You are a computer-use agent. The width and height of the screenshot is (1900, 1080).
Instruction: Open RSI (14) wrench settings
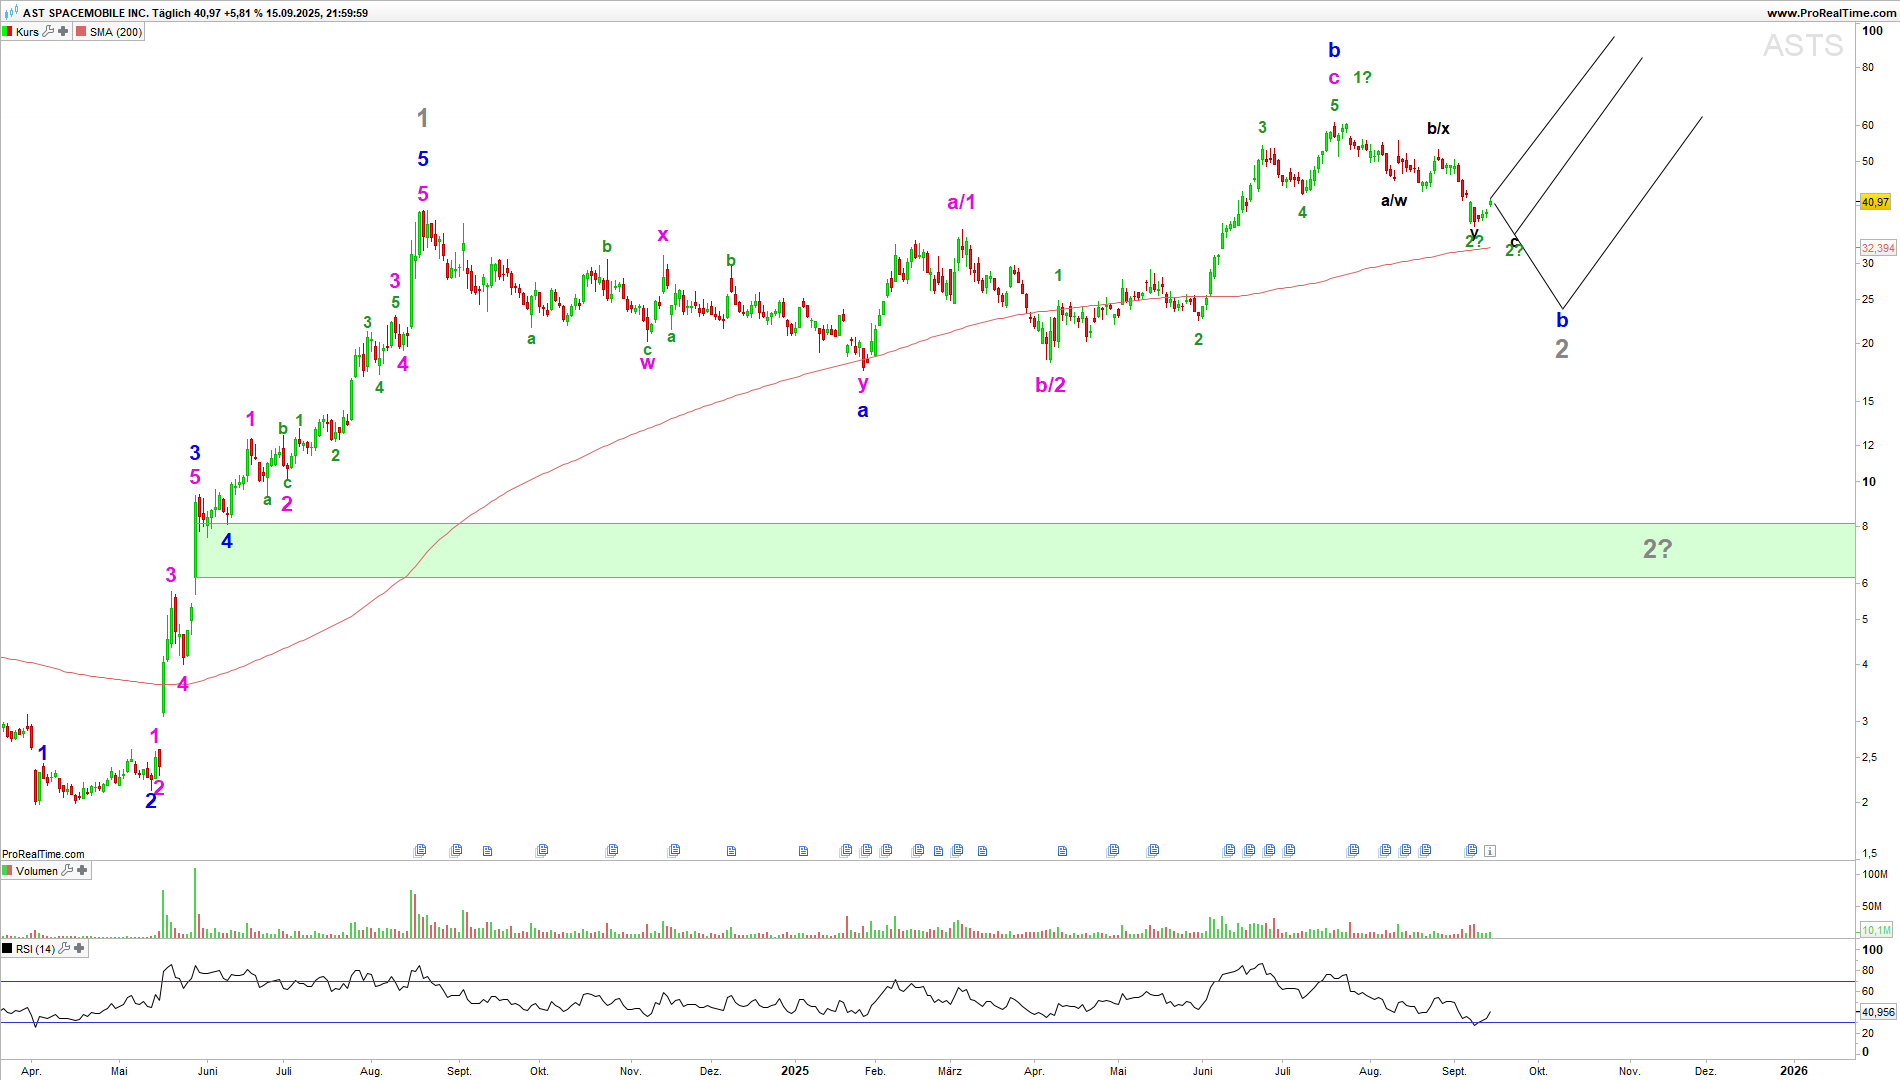coord(64,949)
